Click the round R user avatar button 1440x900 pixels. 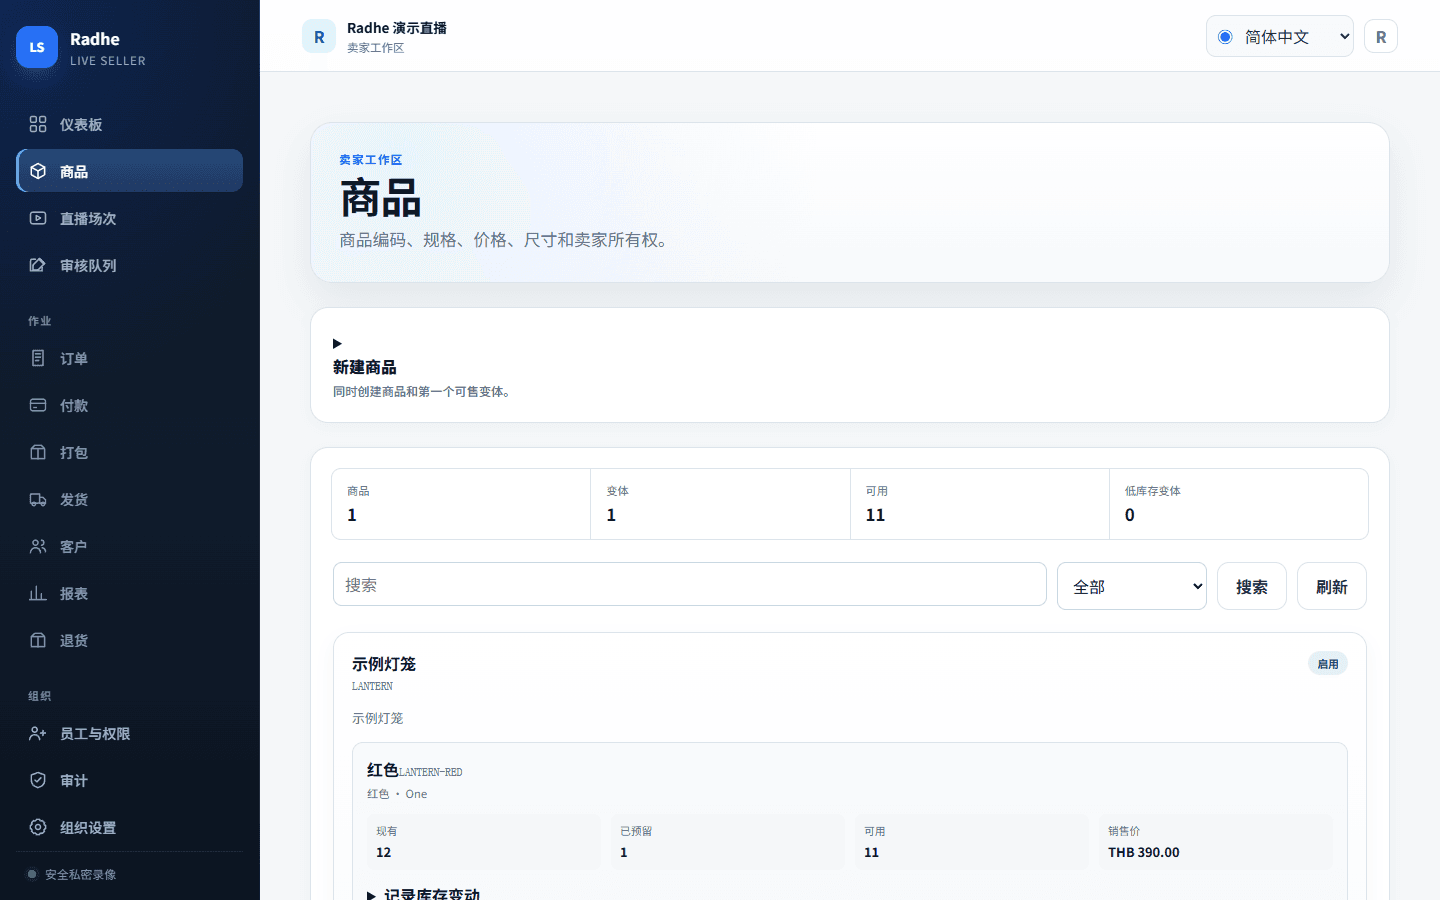tap(1381, 37)
